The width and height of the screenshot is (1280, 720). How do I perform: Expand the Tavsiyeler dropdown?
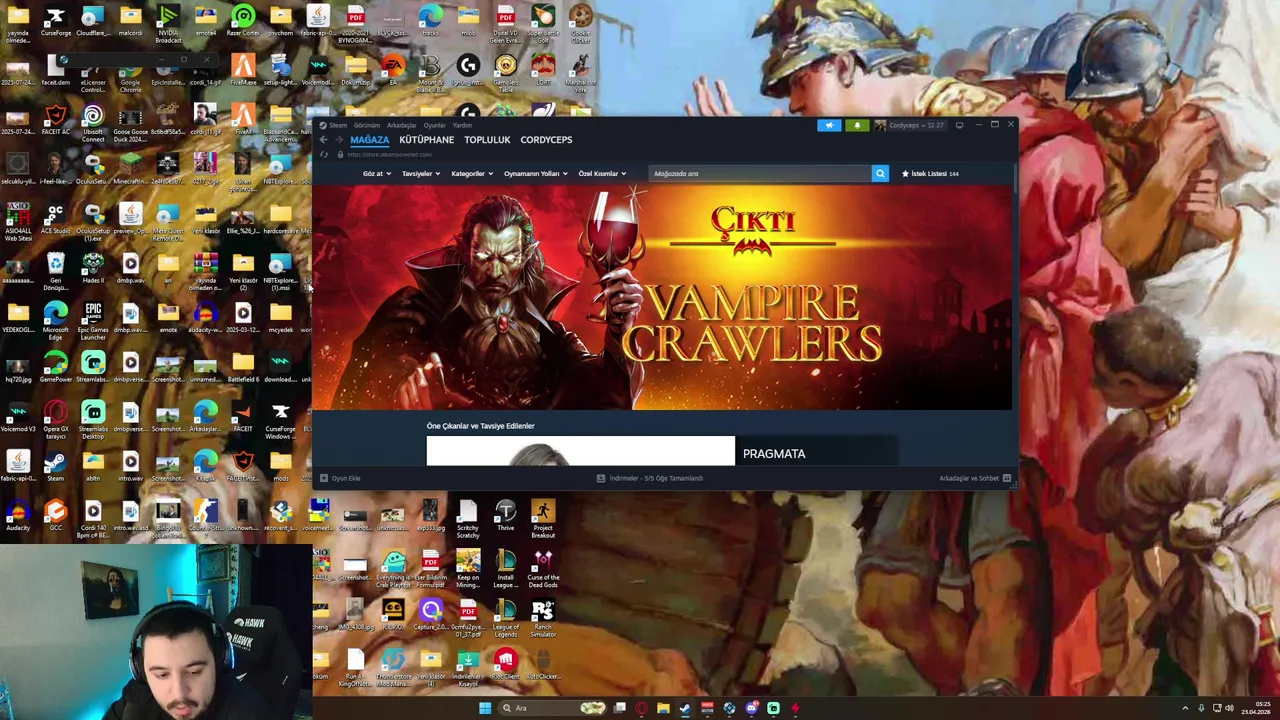point(420,174)
